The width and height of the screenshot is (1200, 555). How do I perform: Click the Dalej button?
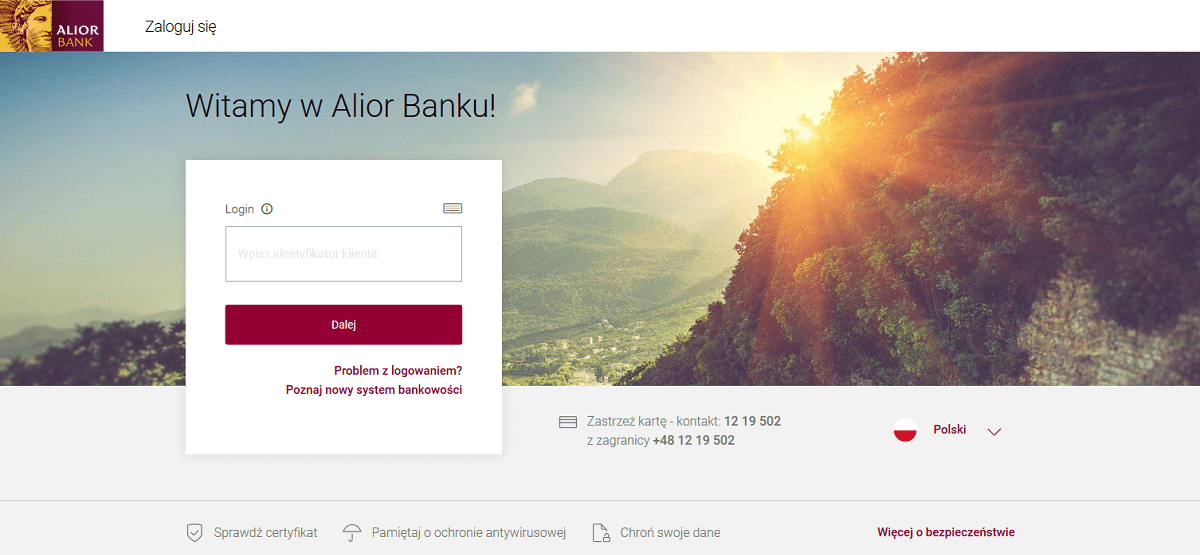[x=343, y=325]
